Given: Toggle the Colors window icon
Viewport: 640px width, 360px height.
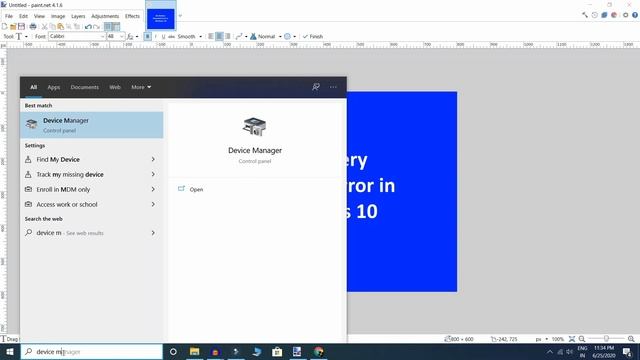Looking at the screenshot, I should (x=614, y=15).
